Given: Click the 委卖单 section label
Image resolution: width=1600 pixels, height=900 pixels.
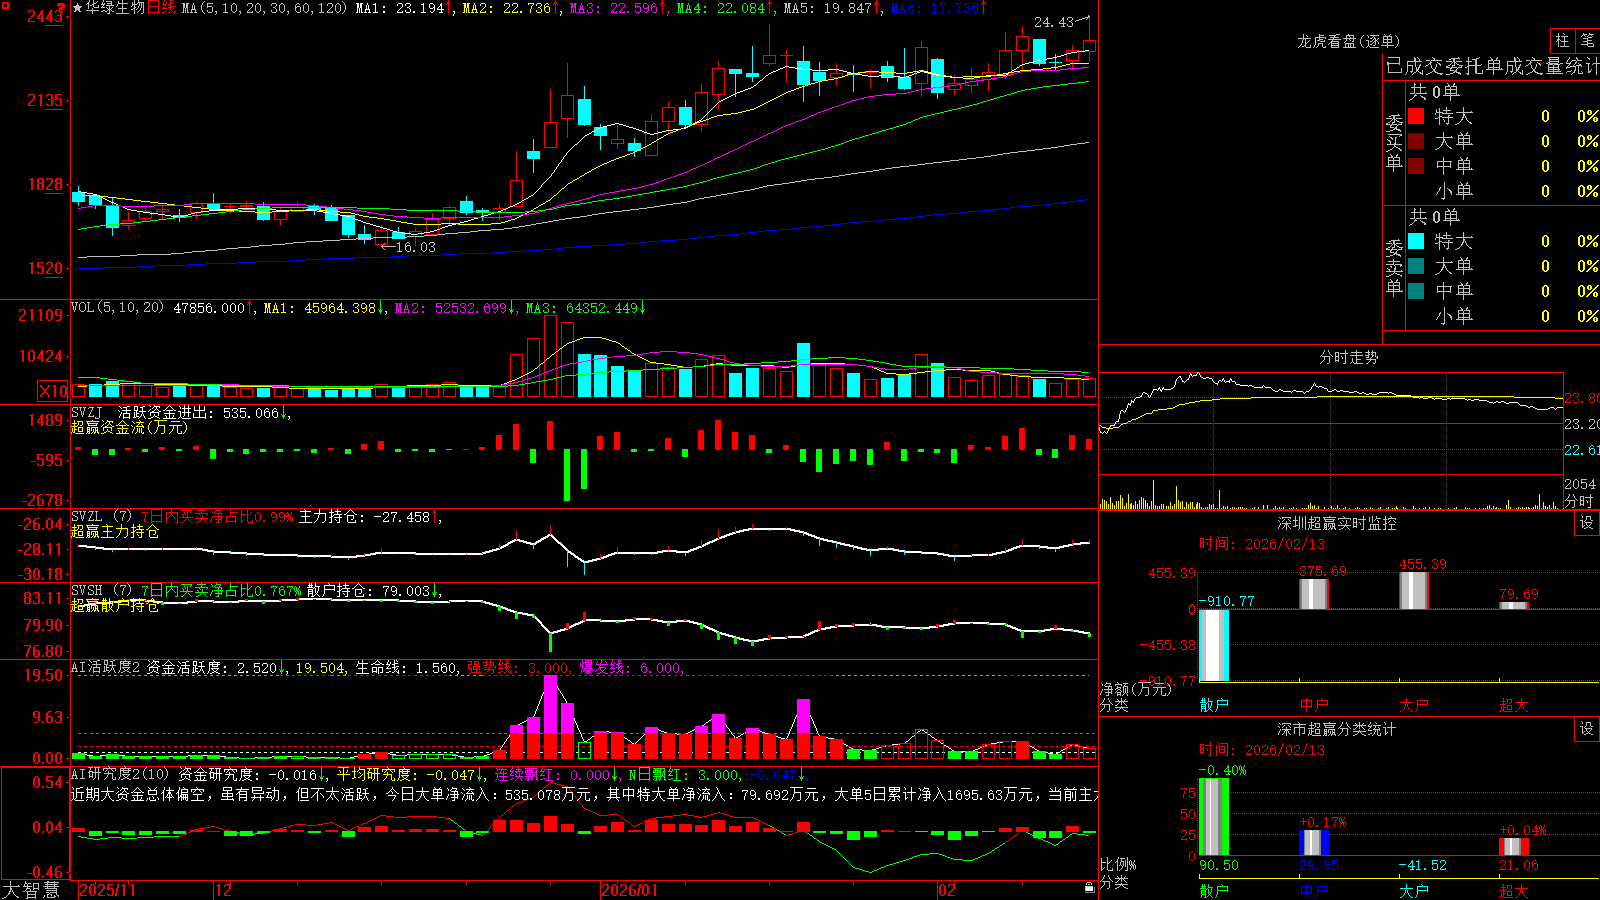Looking at the screenshot, I should click(1394, 268).
